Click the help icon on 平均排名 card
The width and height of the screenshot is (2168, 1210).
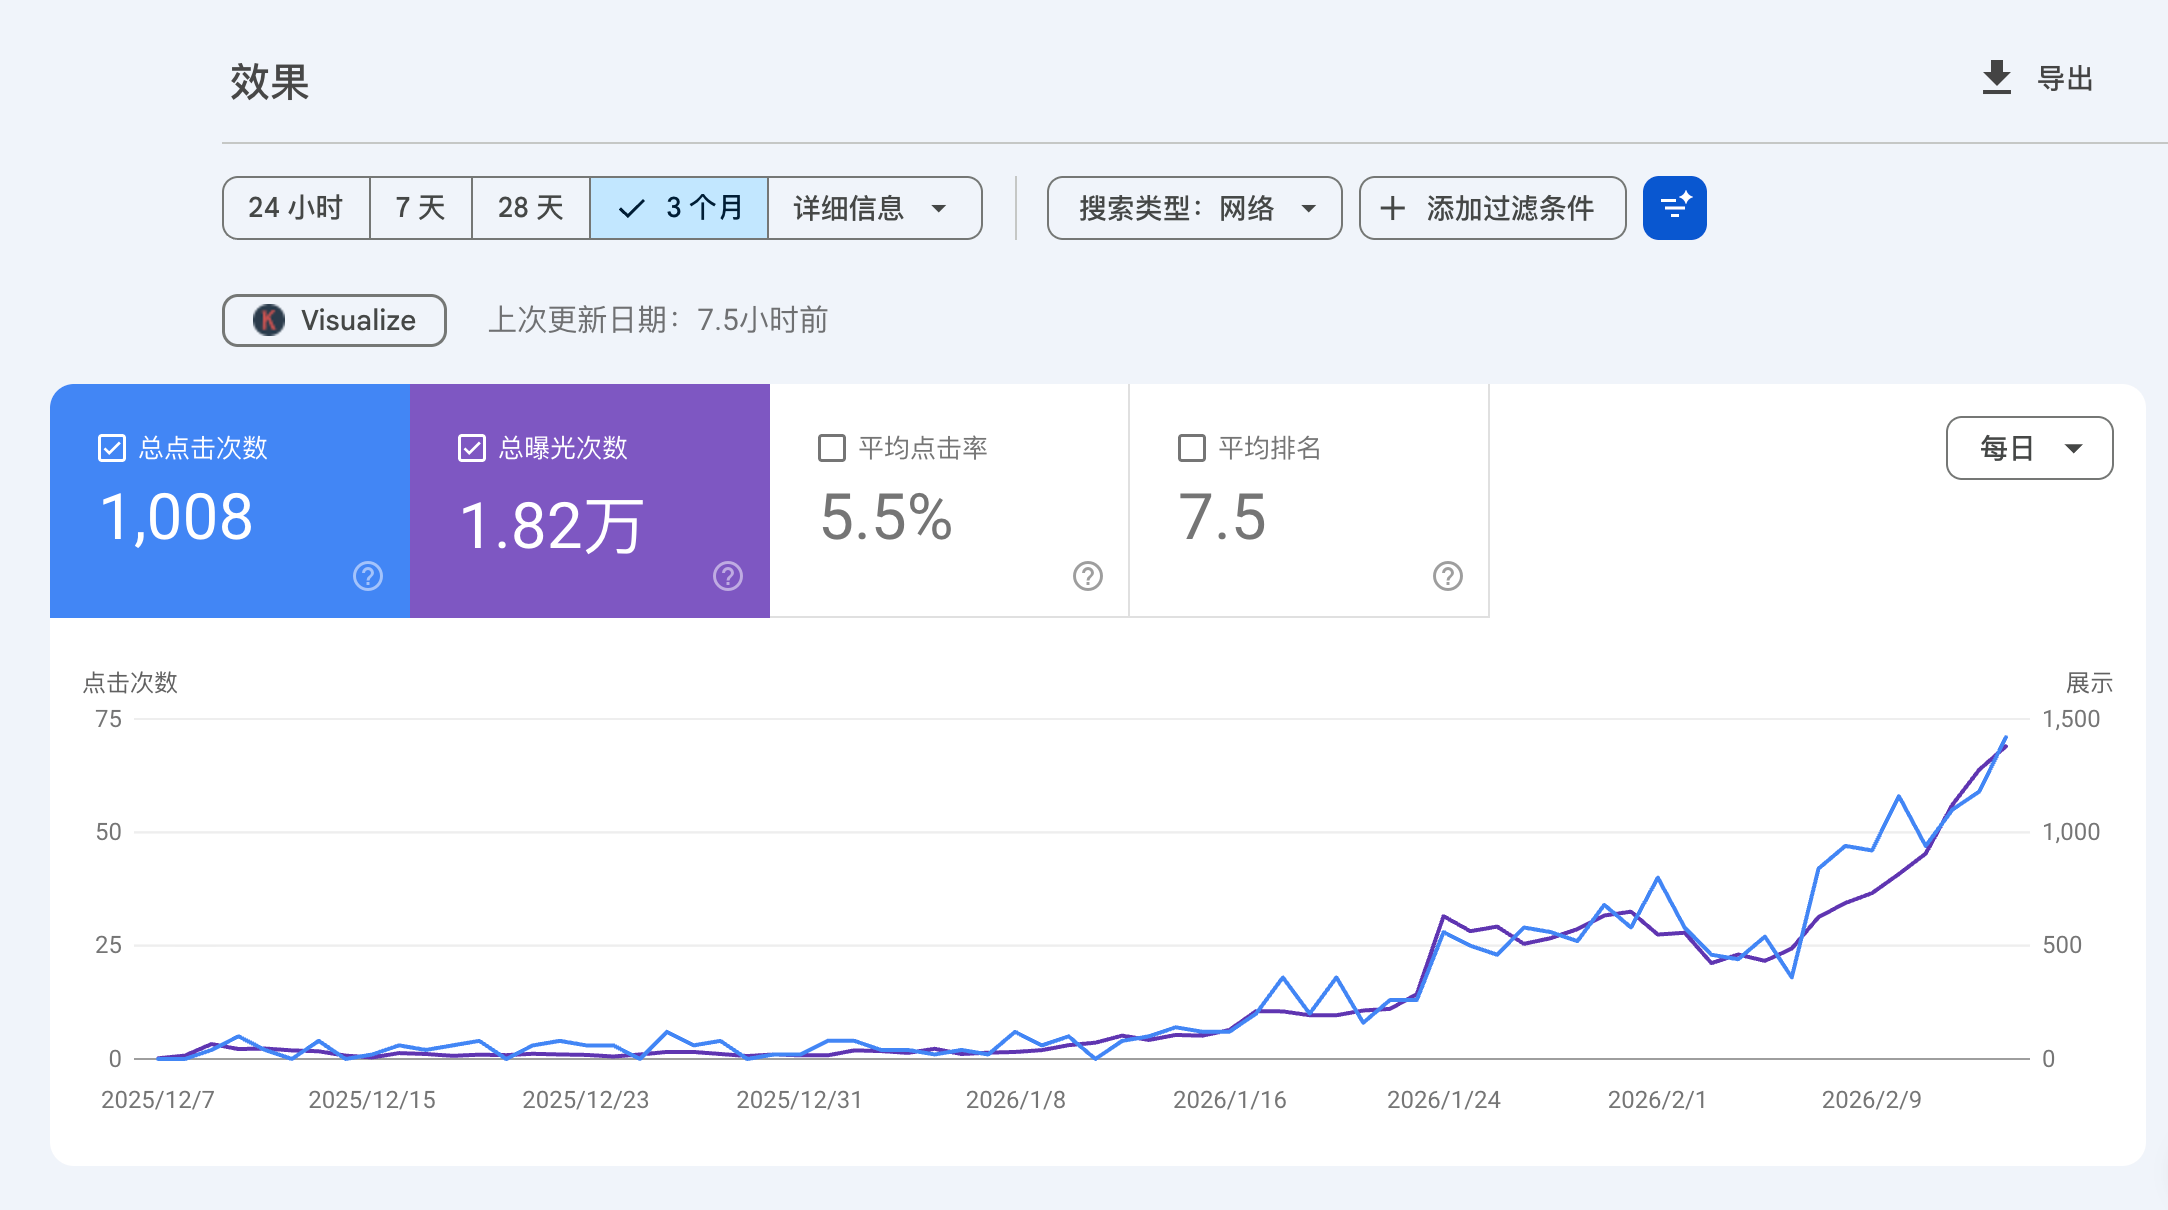(x=1448, y=576)
